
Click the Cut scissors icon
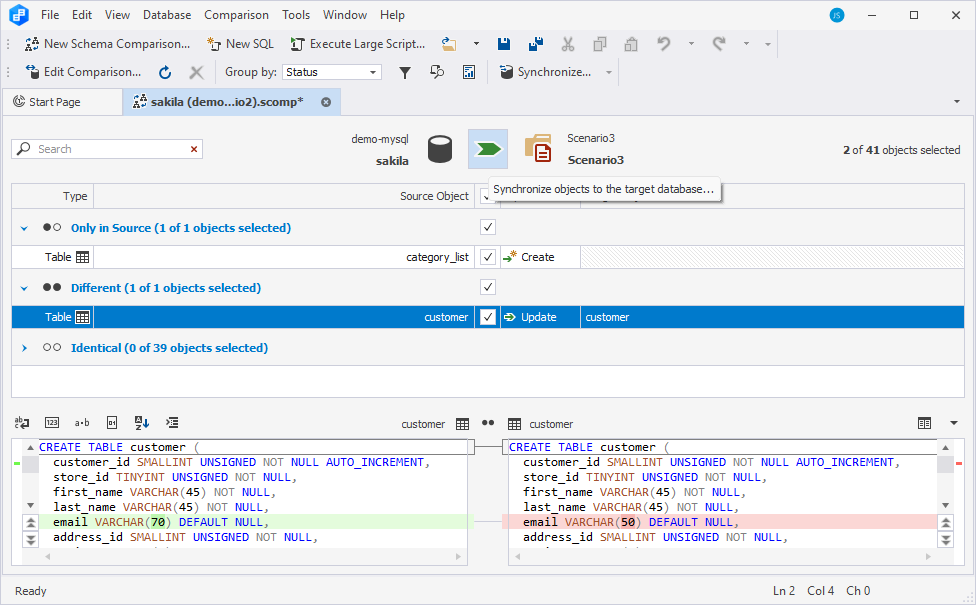(568, 44)
